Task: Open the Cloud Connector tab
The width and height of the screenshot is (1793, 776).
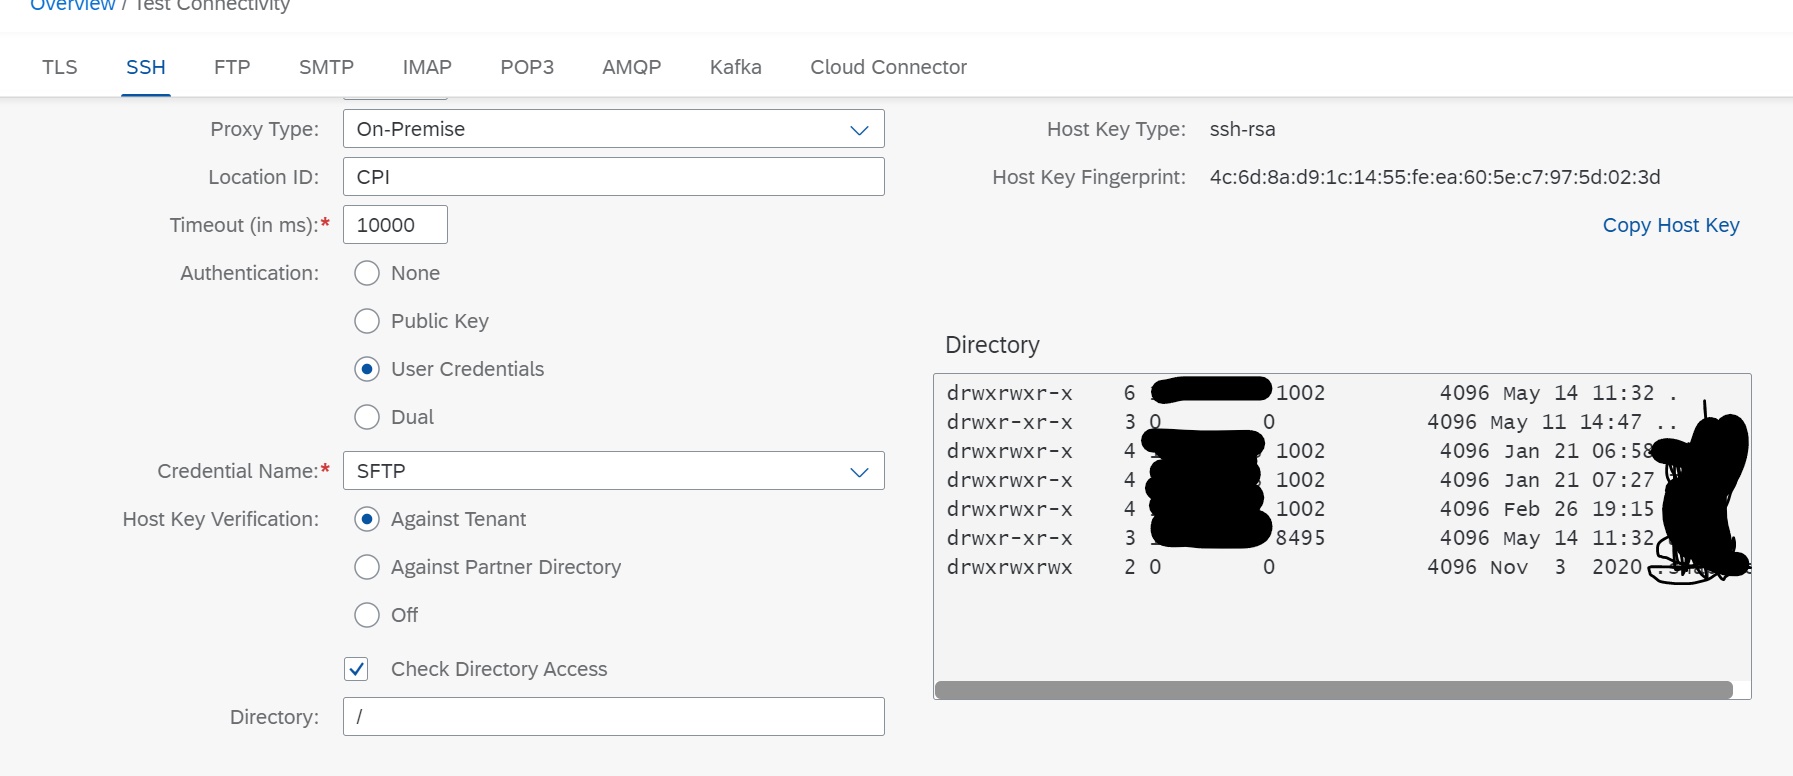Action: tap(888, 67)
